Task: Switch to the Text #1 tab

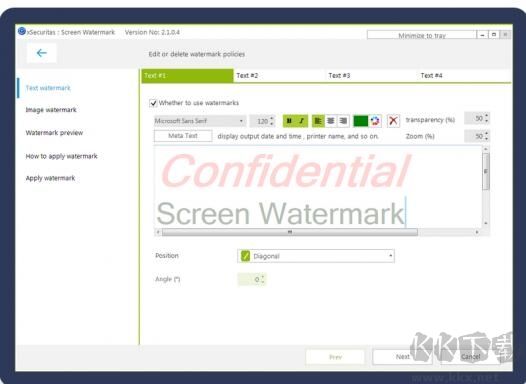Action: pos(187,75)
